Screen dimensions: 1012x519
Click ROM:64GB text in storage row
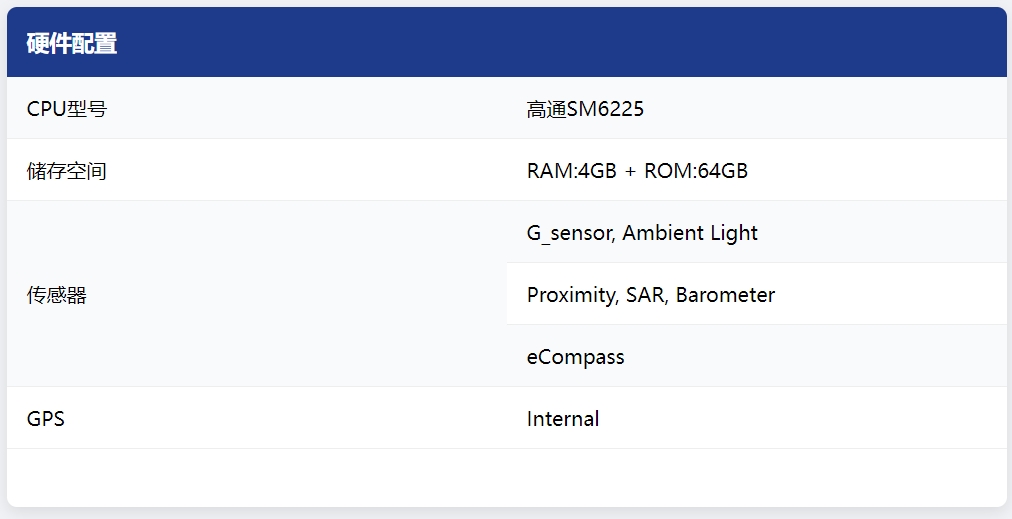click(x=696, y=171)
